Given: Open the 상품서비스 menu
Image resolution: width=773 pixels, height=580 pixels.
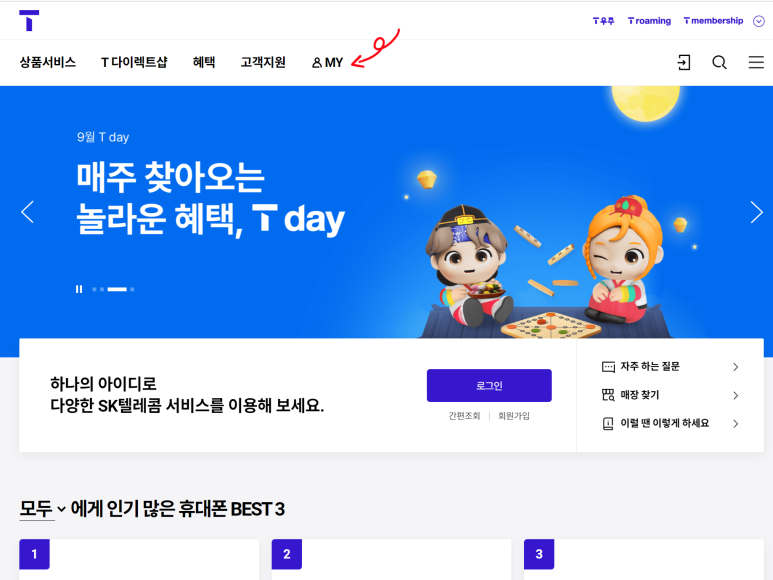Looking at the screenshot, I should pos(48,62).
